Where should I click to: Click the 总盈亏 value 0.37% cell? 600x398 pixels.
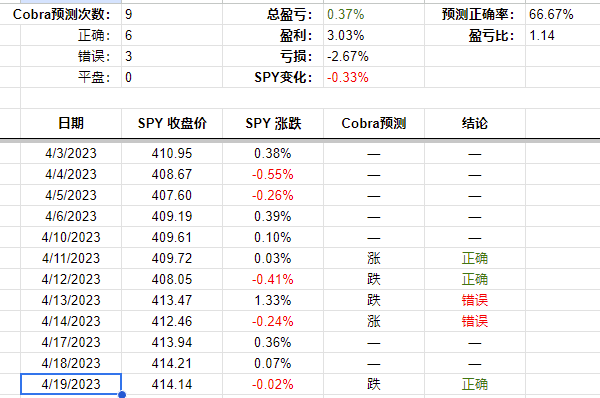374,15
